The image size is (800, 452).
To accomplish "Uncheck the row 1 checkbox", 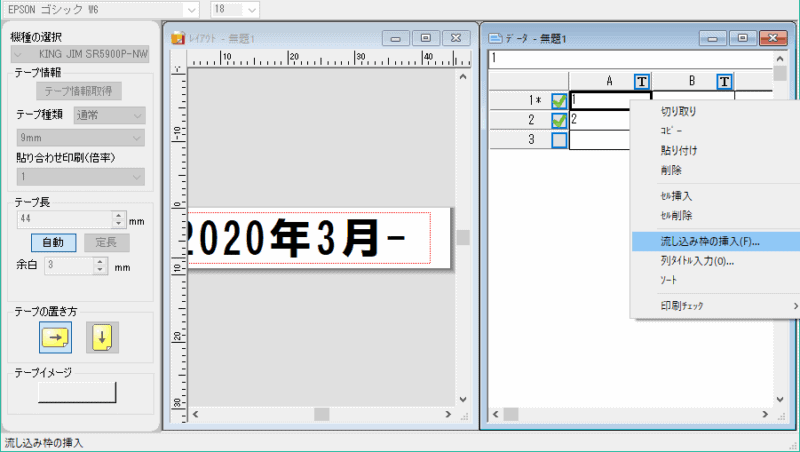I will 559,100.
